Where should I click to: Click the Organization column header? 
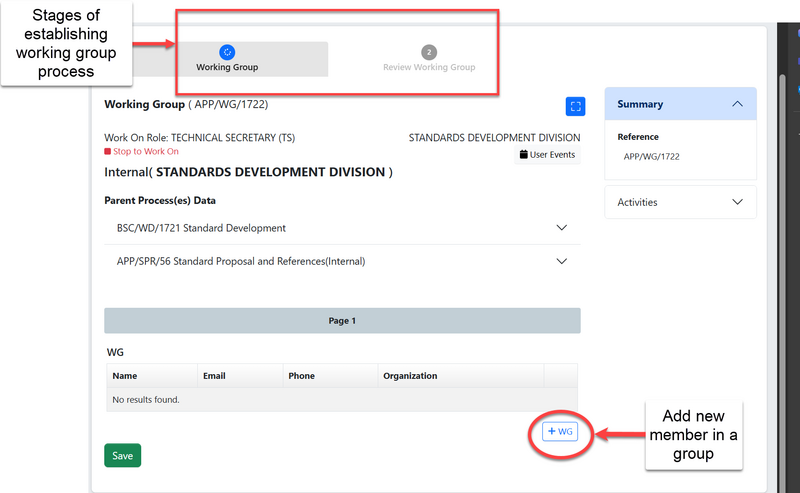tap(410, 376)
